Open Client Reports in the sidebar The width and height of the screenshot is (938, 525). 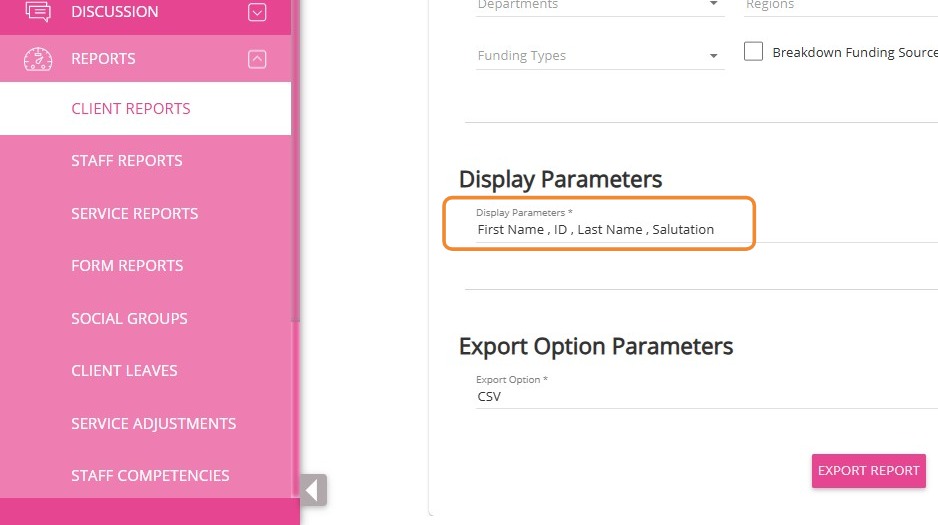[131, 109]
